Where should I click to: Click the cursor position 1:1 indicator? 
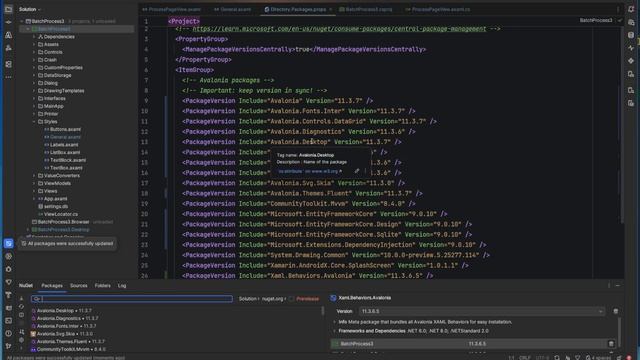[511, 358]
